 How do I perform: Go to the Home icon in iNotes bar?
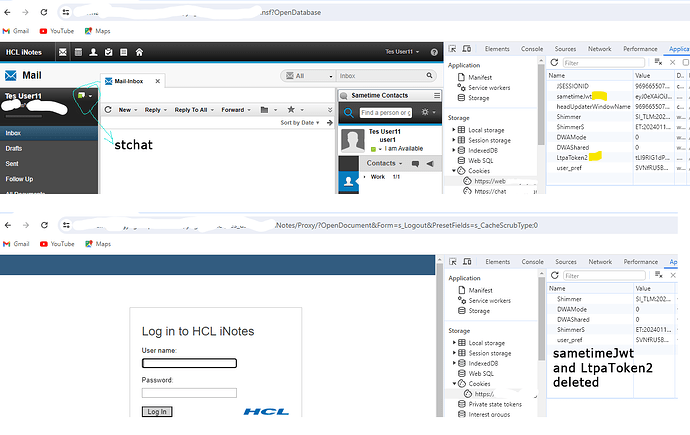coord(139,52)
